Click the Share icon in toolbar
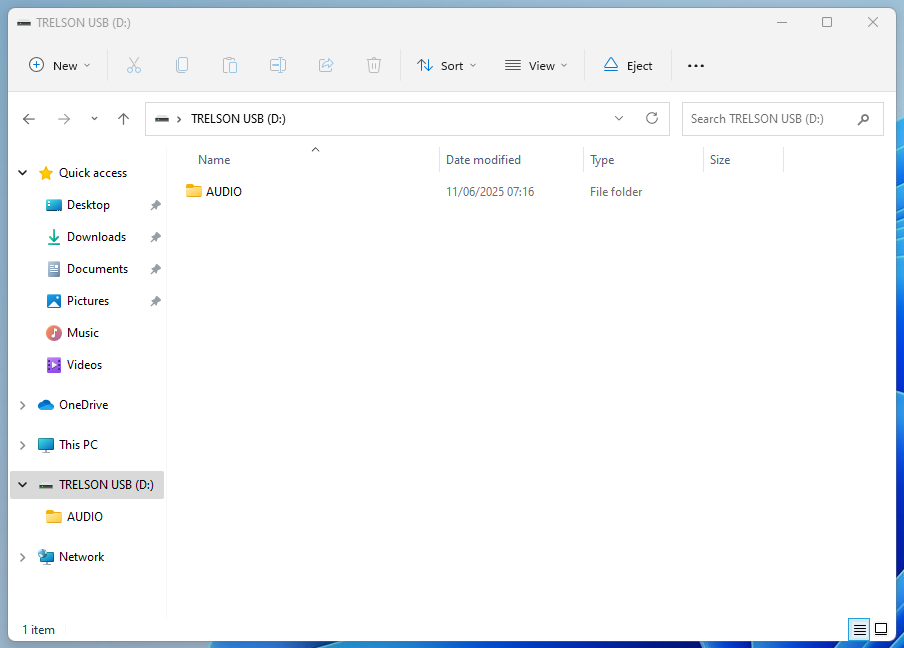904x648 pixels. (326, 66)
